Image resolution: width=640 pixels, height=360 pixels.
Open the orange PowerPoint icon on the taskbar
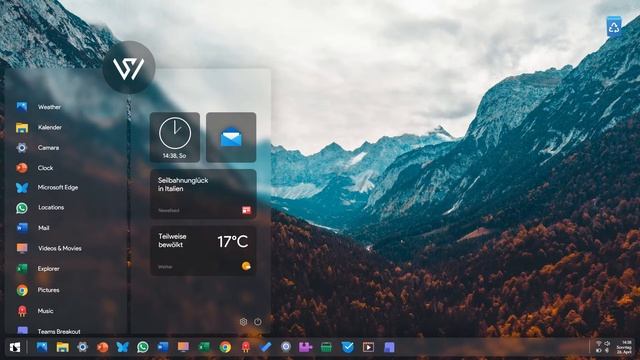click(102, 347)
